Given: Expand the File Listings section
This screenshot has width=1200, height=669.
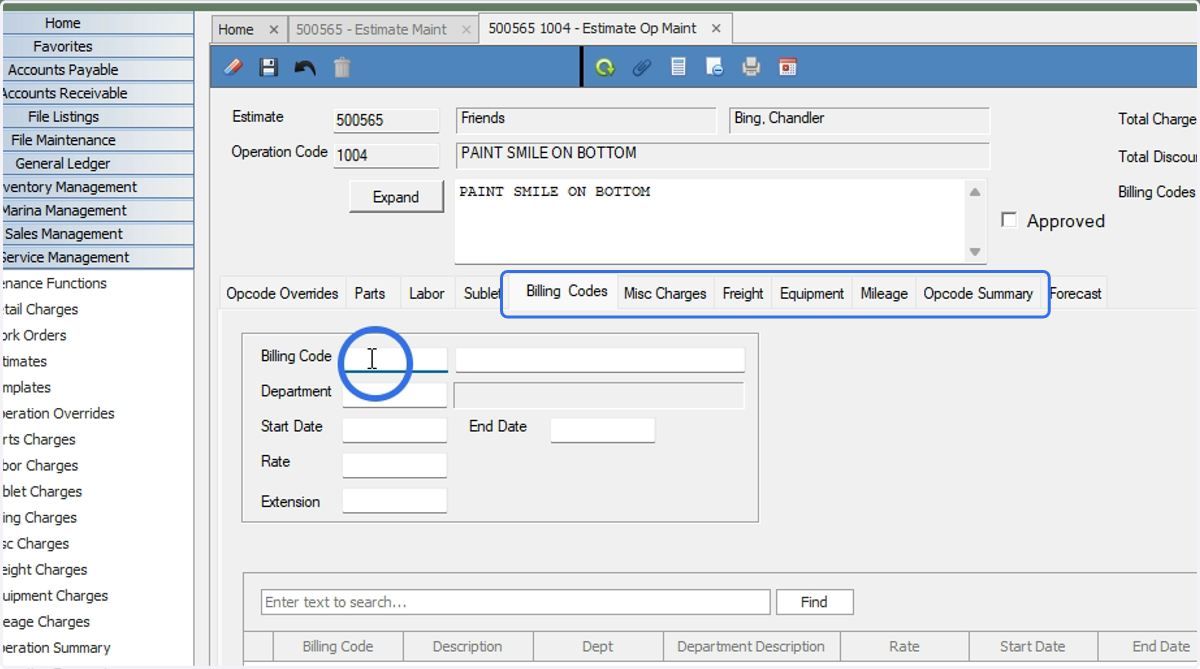Looking at the screenshot, I should [x=97, y=117].
